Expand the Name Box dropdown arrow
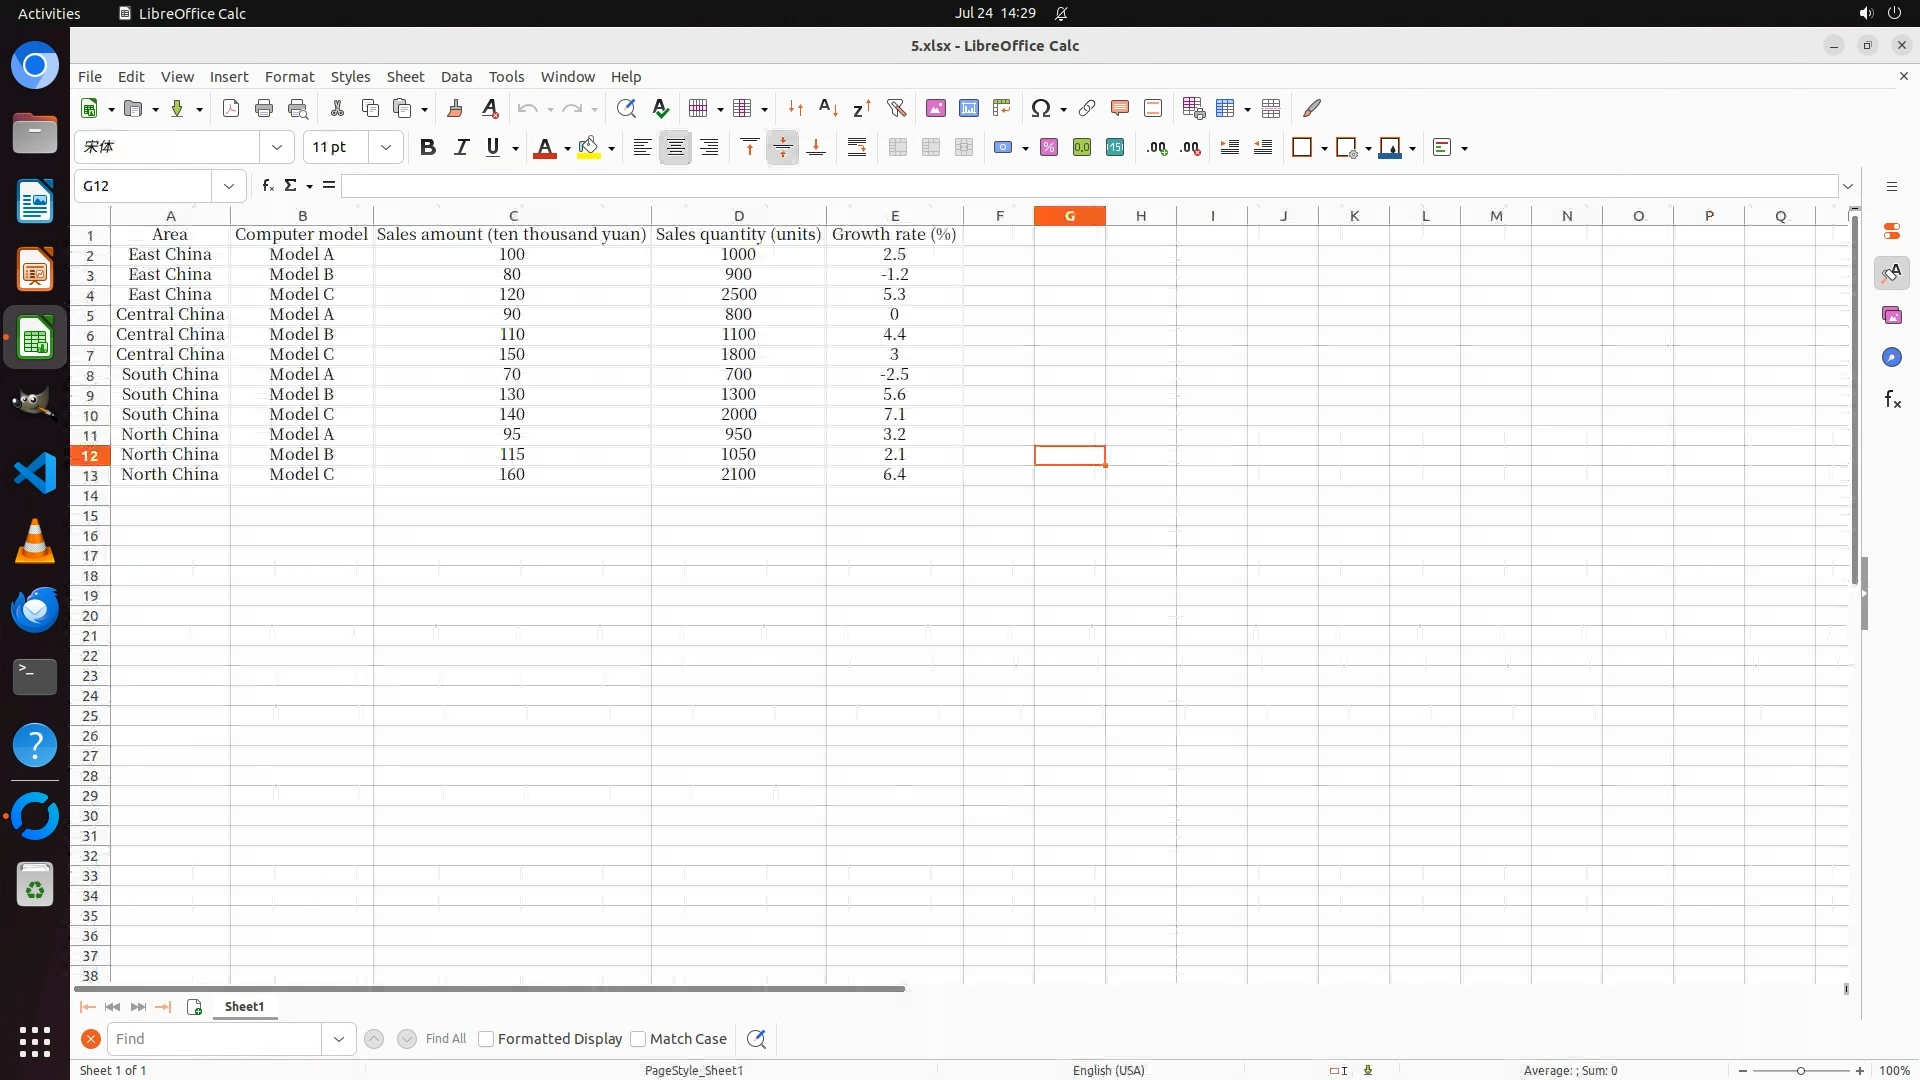The height and width of the screenshot is (1080, 1920). pyautogui.click(x=229, y=186)
